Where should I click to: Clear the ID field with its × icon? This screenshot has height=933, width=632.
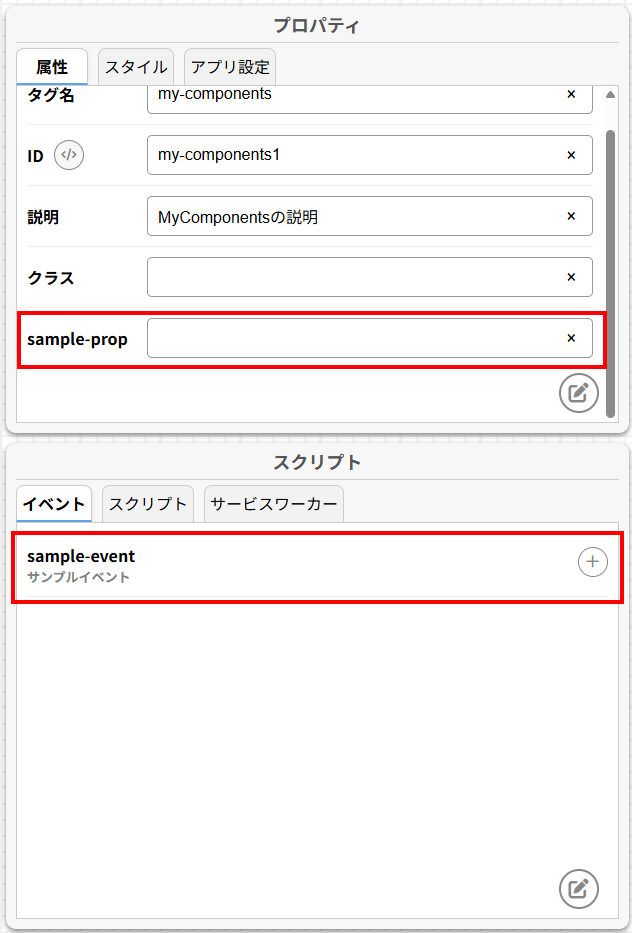pos(571,155)
